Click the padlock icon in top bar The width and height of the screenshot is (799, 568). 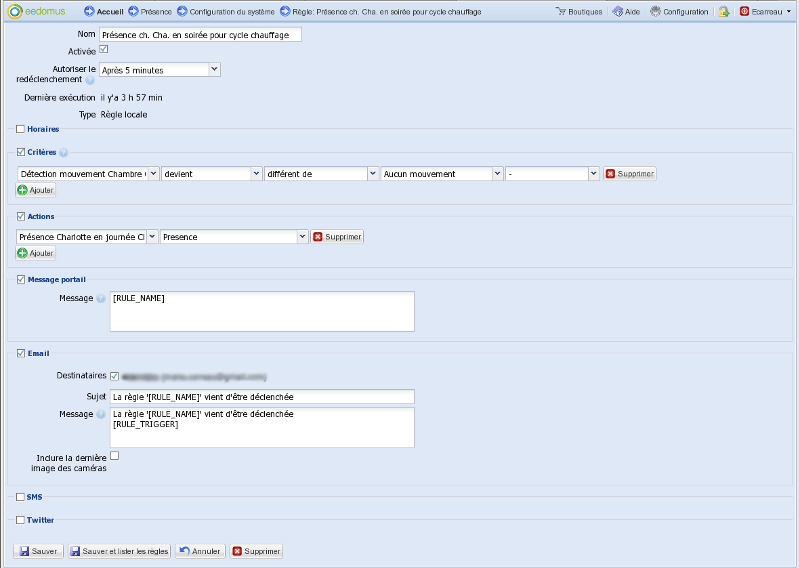point(723,12)
